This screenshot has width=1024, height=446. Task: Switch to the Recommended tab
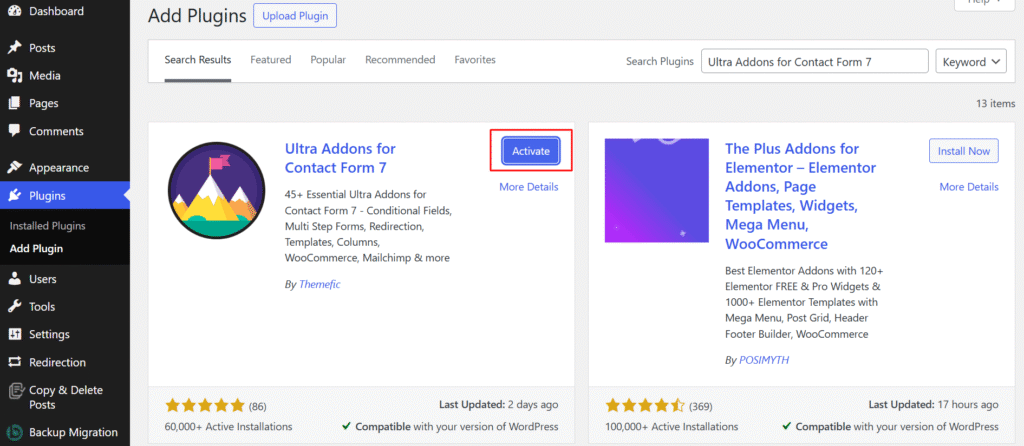(400, 59)
